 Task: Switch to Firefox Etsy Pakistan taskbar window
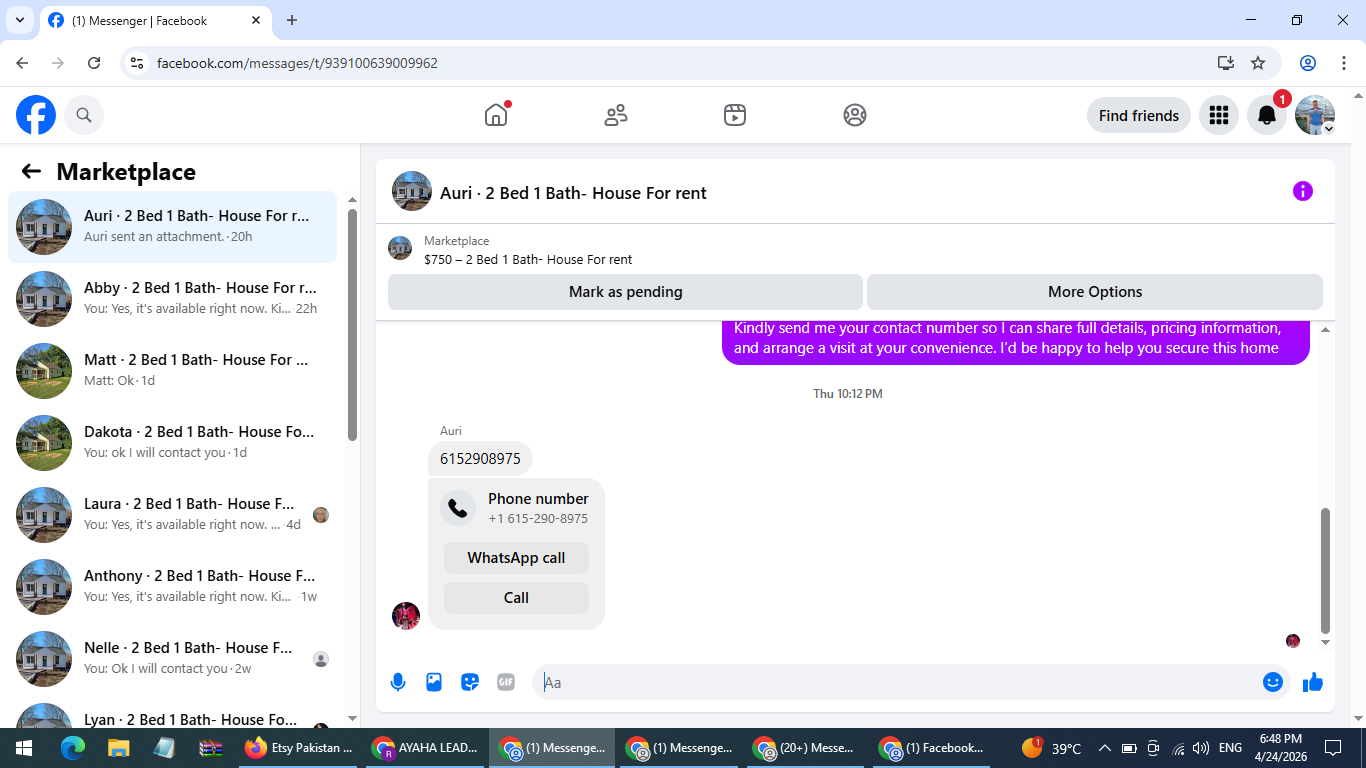(x=300, y=748)
